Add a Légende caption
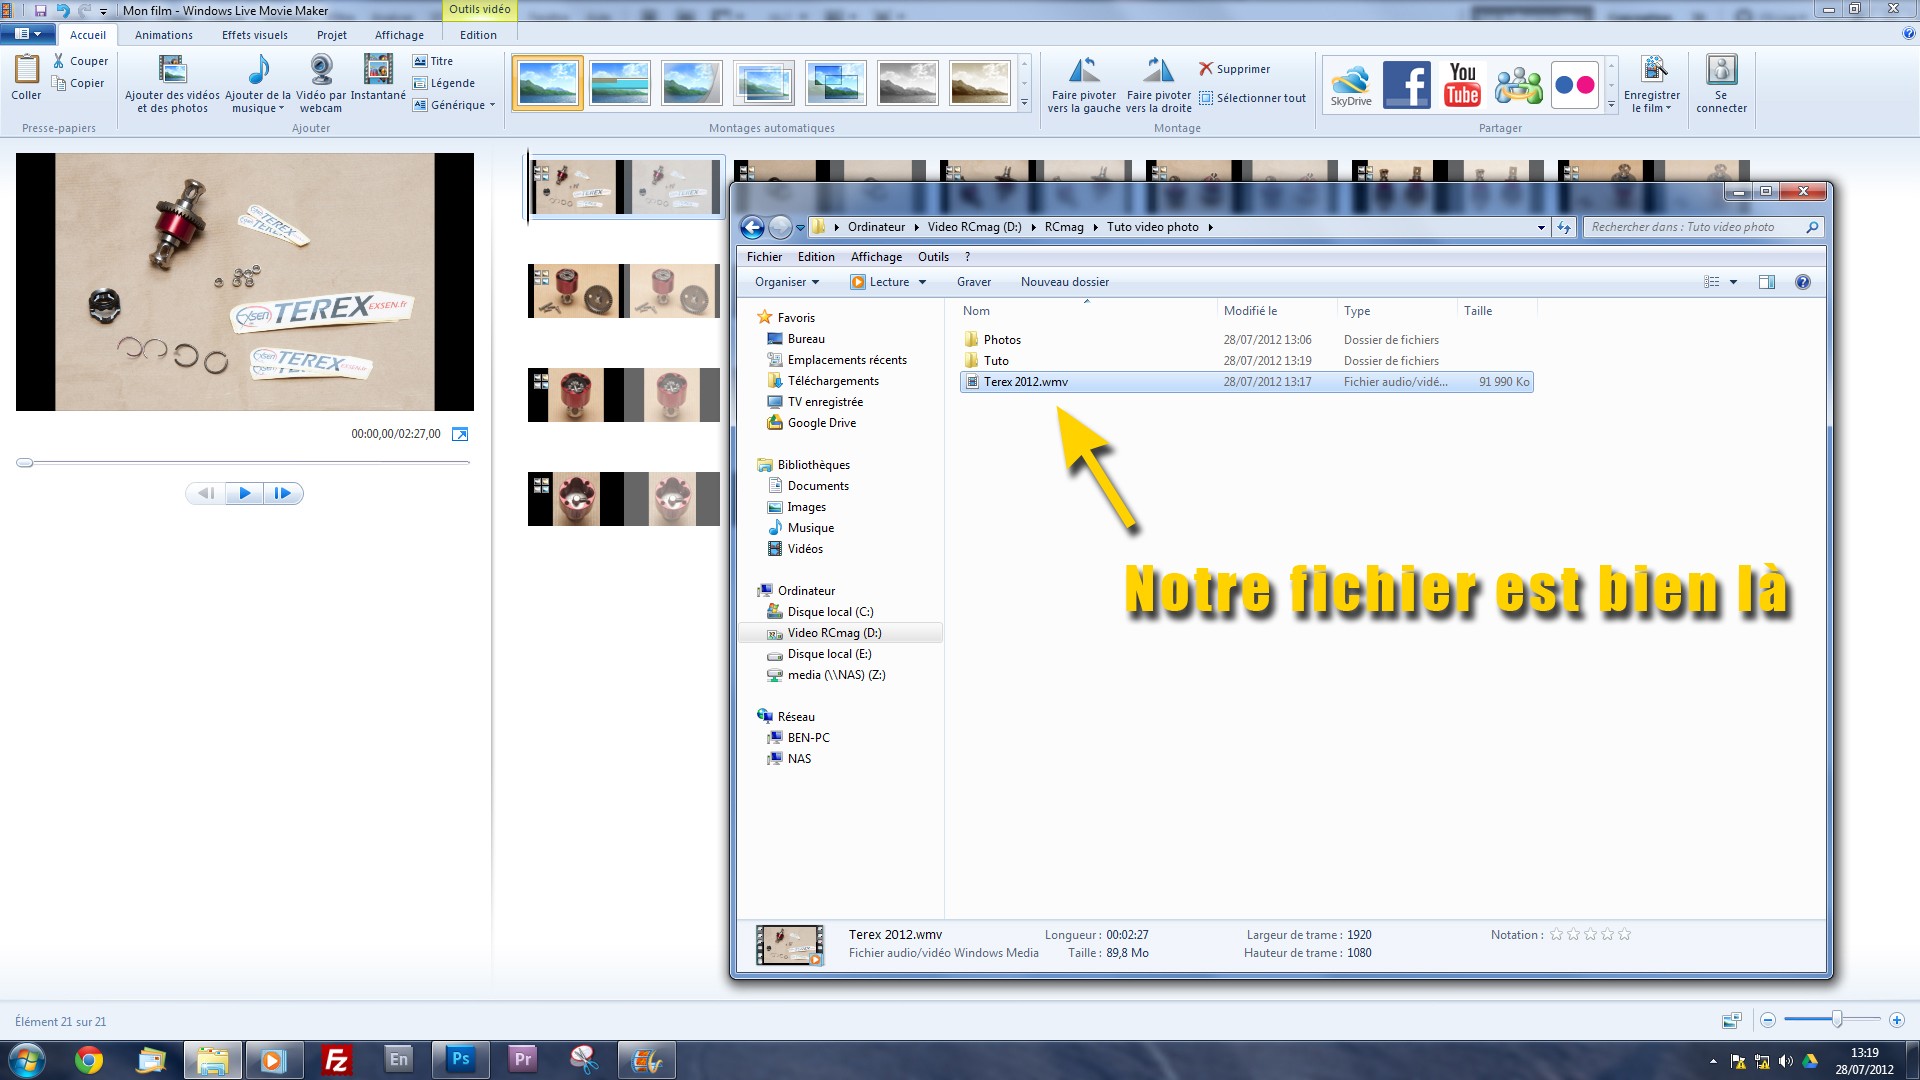 (x=444, y=83)
